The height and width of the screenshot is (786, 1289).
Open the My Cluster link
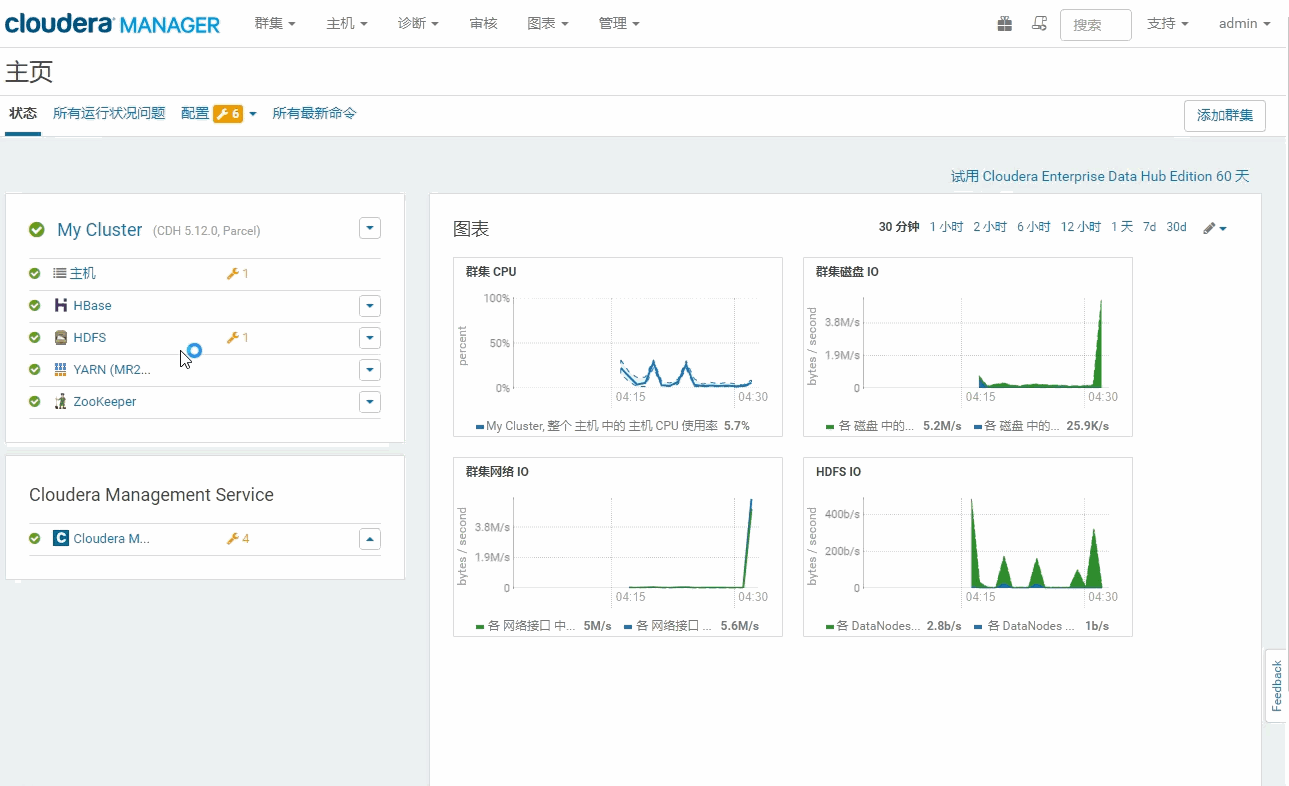pos(100,230)
